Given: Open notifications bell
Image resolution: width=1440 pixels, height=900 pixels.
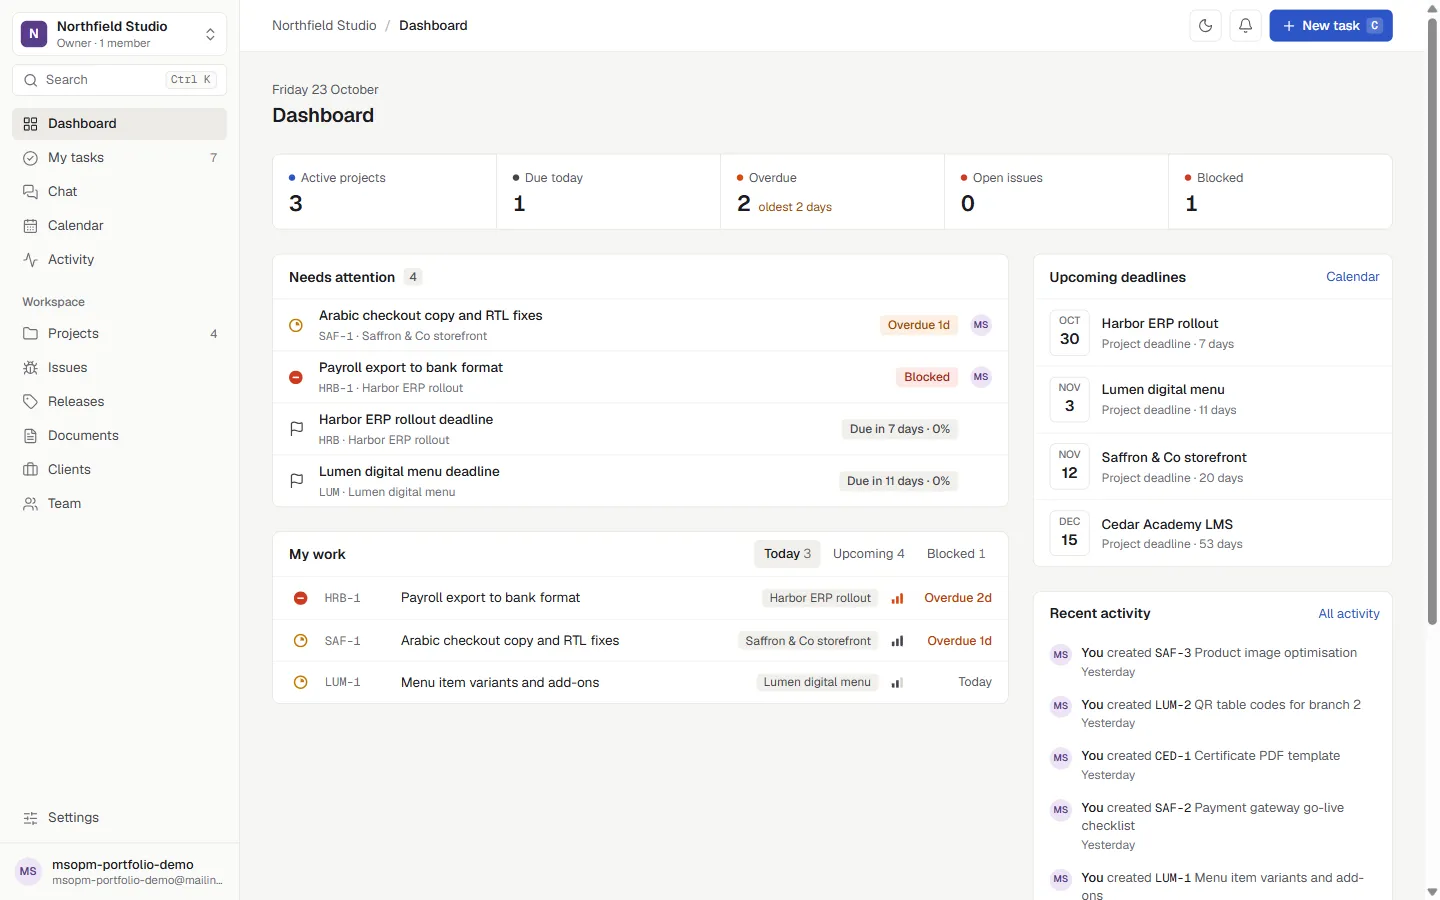Looking at the screenshot, I should pyautogui.click(x=1245, y=26).
